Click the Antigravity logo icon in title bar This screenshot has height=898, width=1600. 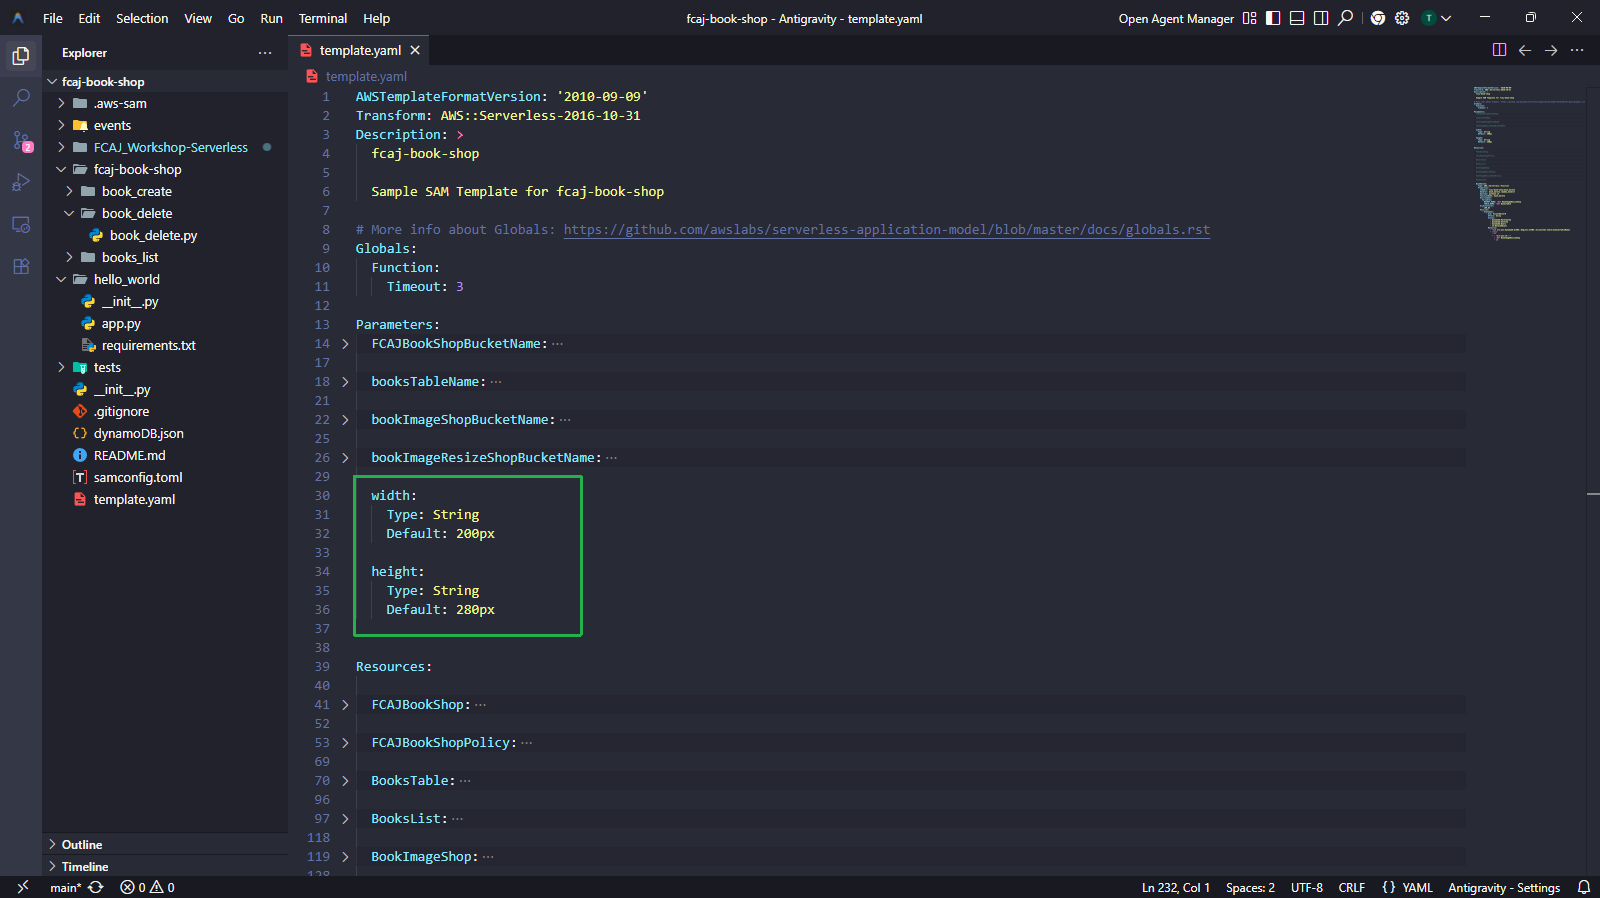click(18, 18)
